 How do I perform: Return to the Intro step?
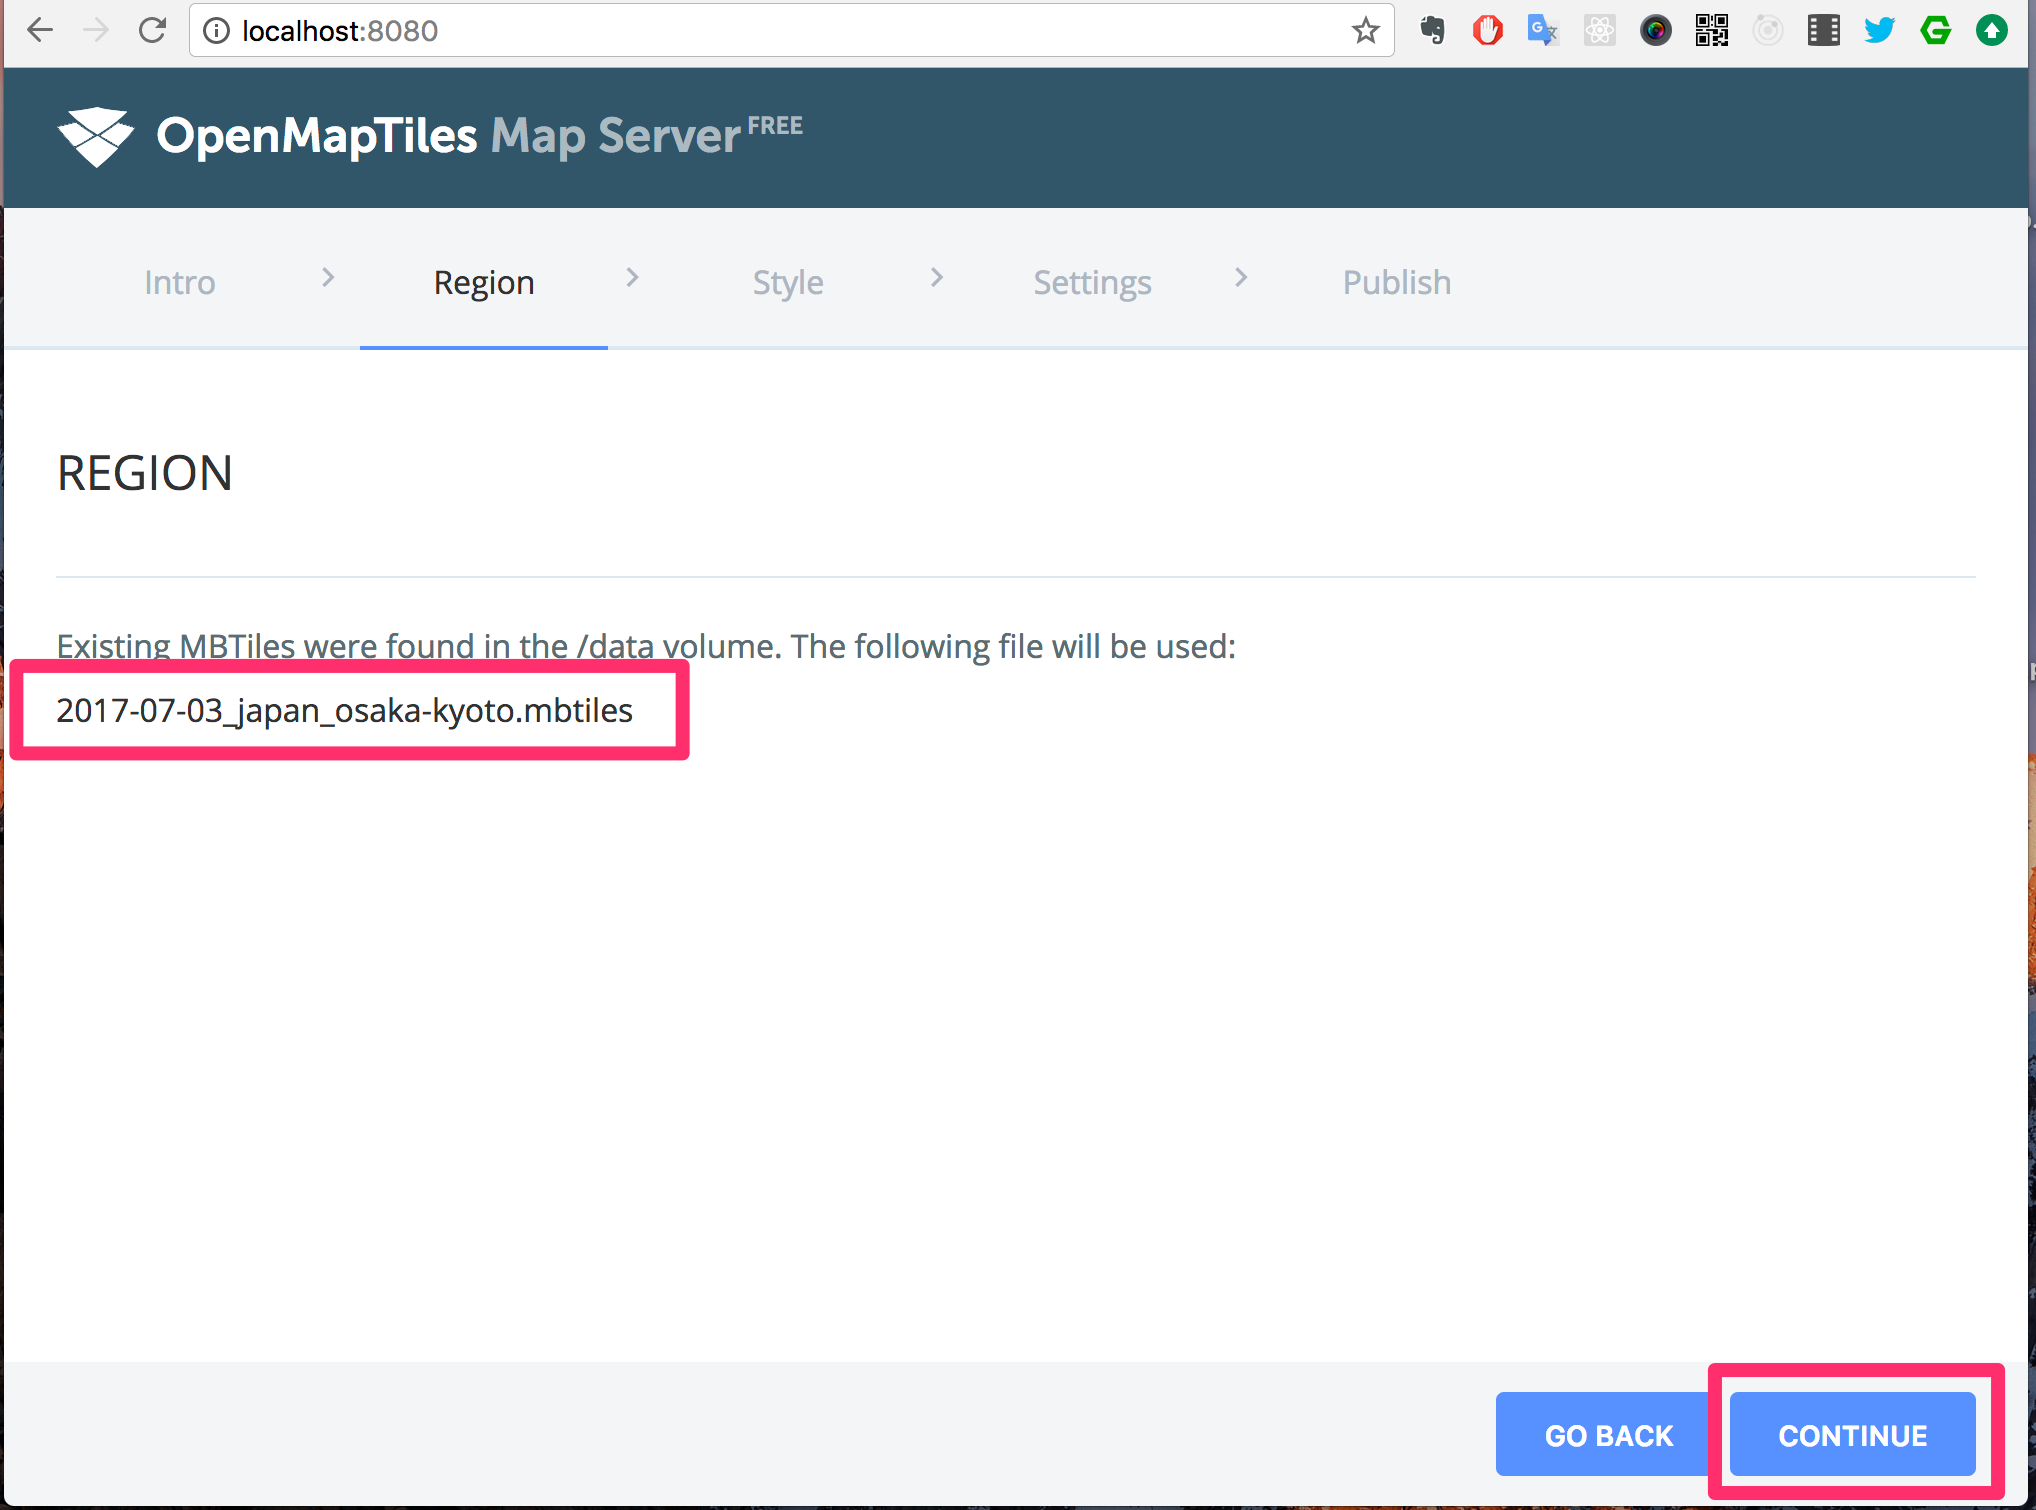(180, 282)
